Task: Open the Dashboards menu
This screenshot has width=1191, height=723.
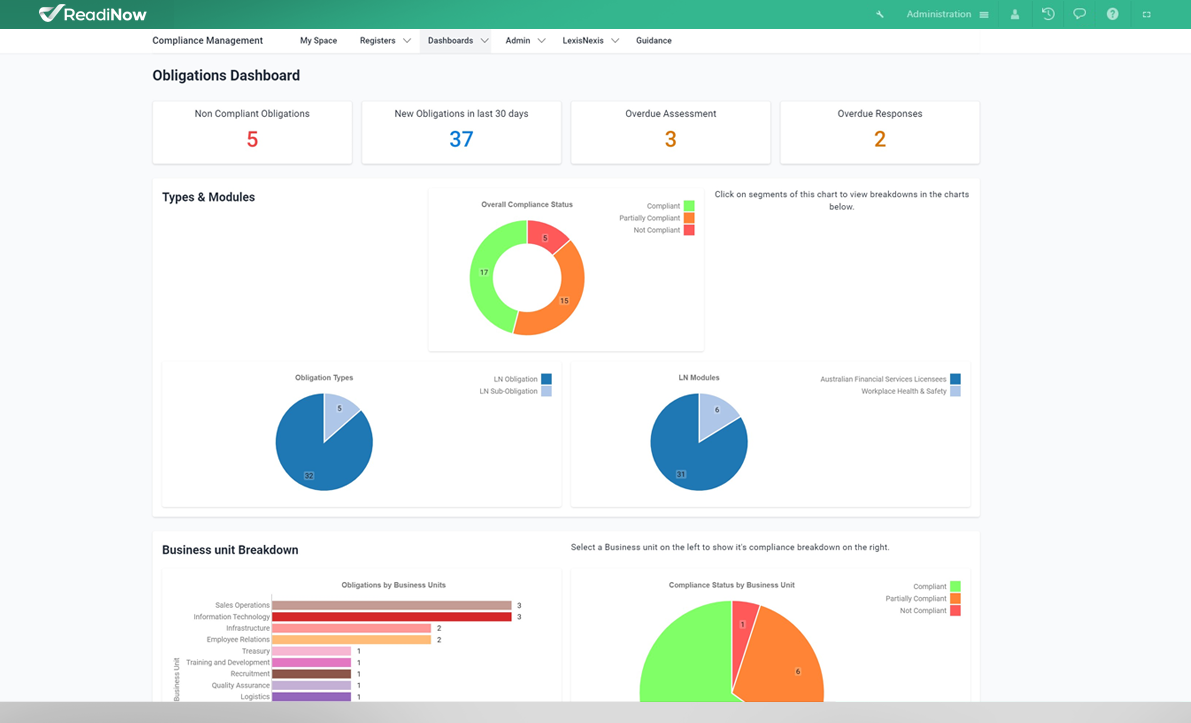Action: click(450, 41)
